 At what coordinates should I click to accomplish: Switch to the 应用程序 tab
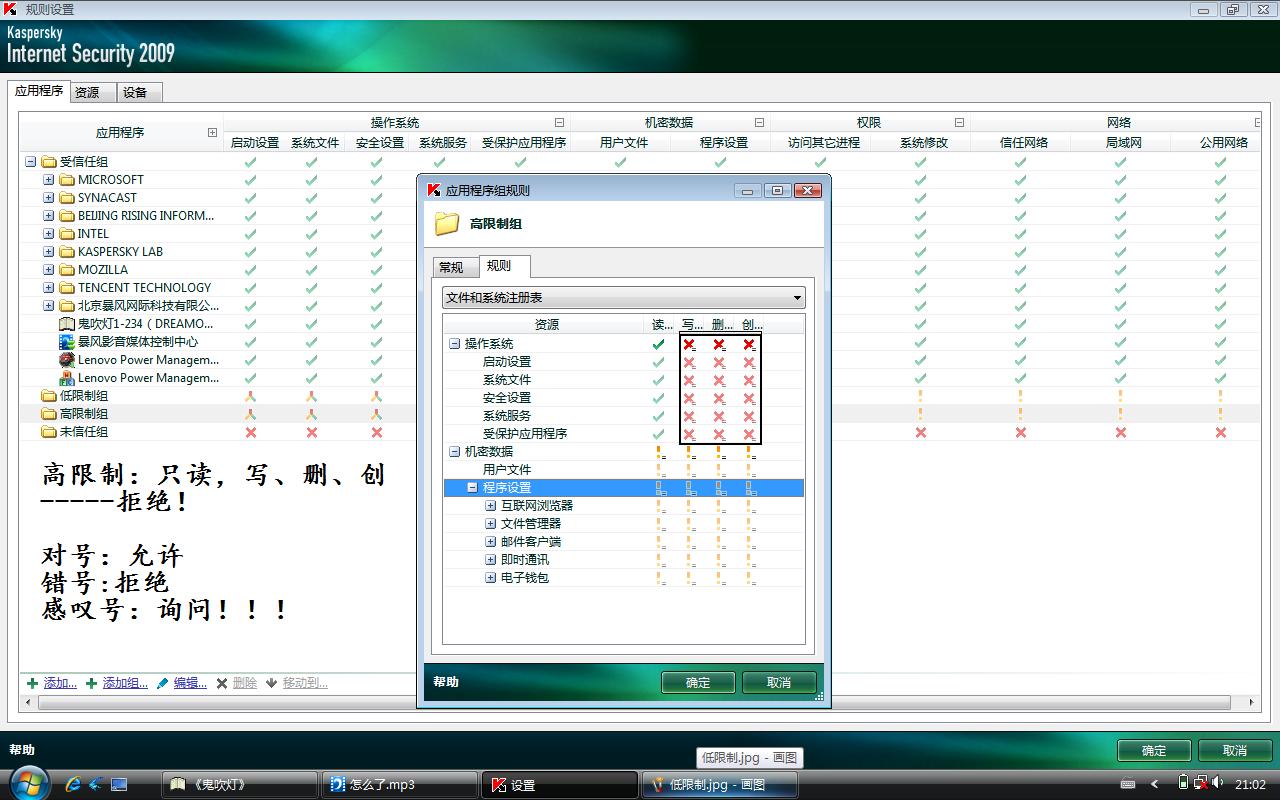tap(39, 91)
